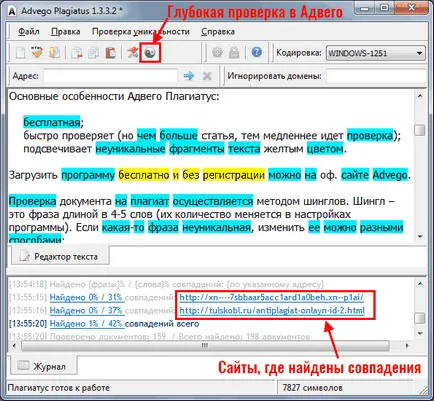
Task: Click the log horizontal scrollbar thumb
Action: [205, 346]
